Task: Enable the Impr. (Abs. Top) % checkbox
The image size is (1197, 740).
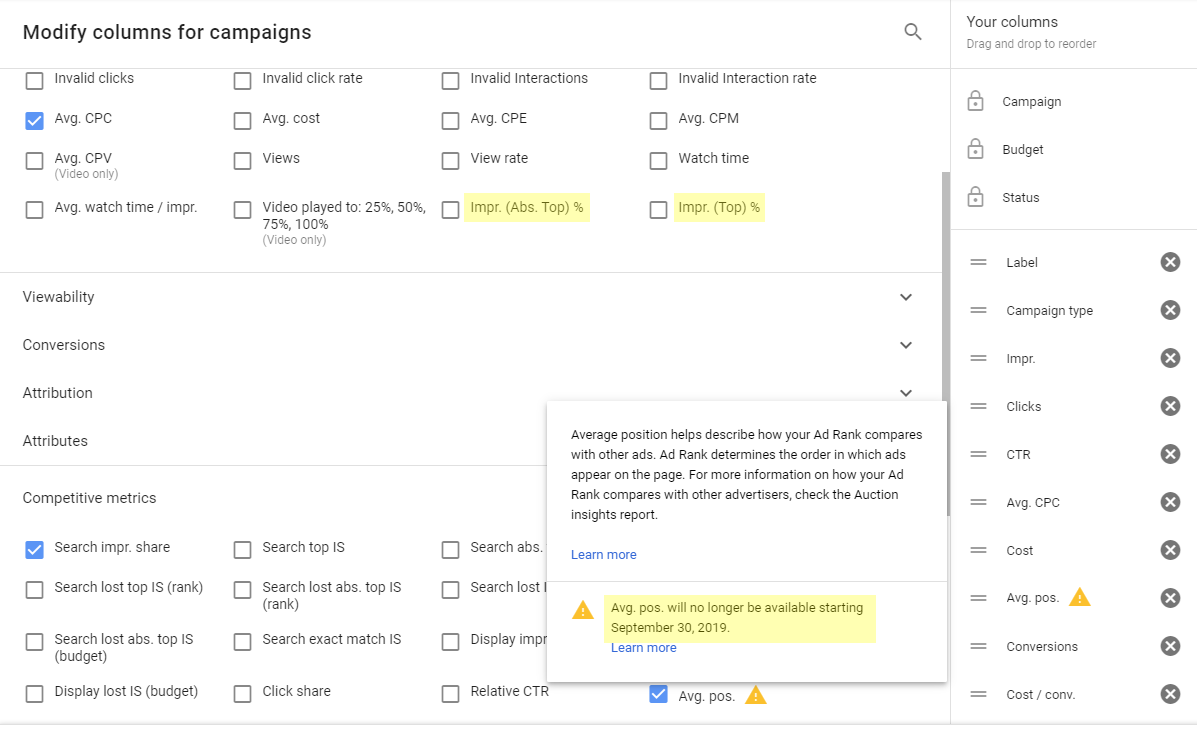Action: click(x=451, y=209)
